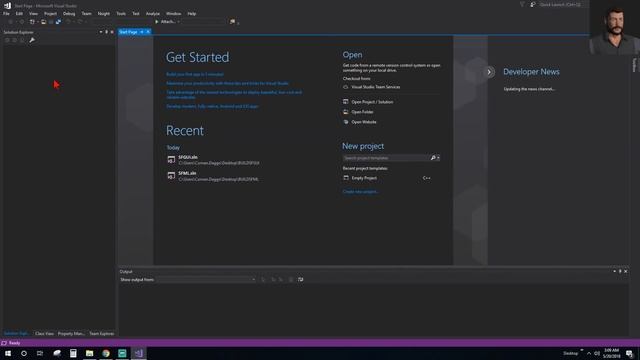Click the Save All toolbar icon
The image size is (640, 360).
click(58, 22)
